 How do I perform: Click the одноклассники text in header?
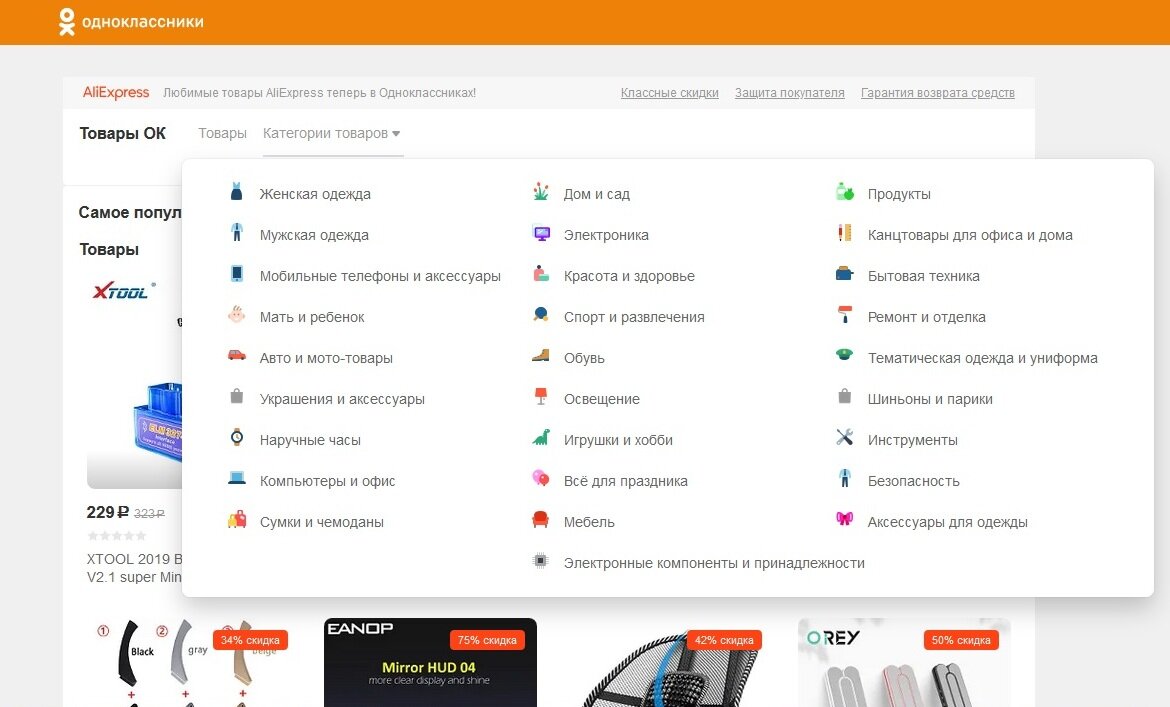(x=143, y=22)
